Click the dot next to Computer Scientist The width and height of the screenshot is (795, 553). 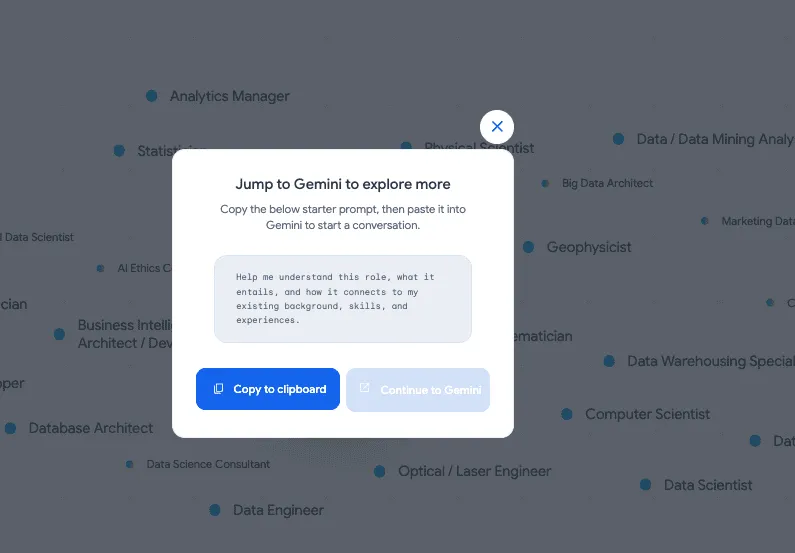tap(567, 414)
